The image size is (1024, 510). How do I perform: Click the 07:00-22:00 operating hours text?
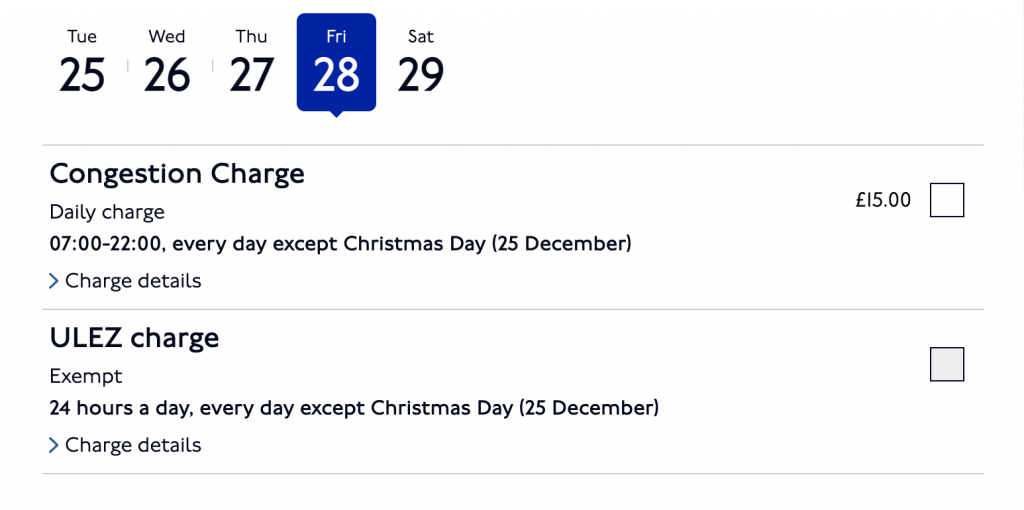(x=105, y=244)
